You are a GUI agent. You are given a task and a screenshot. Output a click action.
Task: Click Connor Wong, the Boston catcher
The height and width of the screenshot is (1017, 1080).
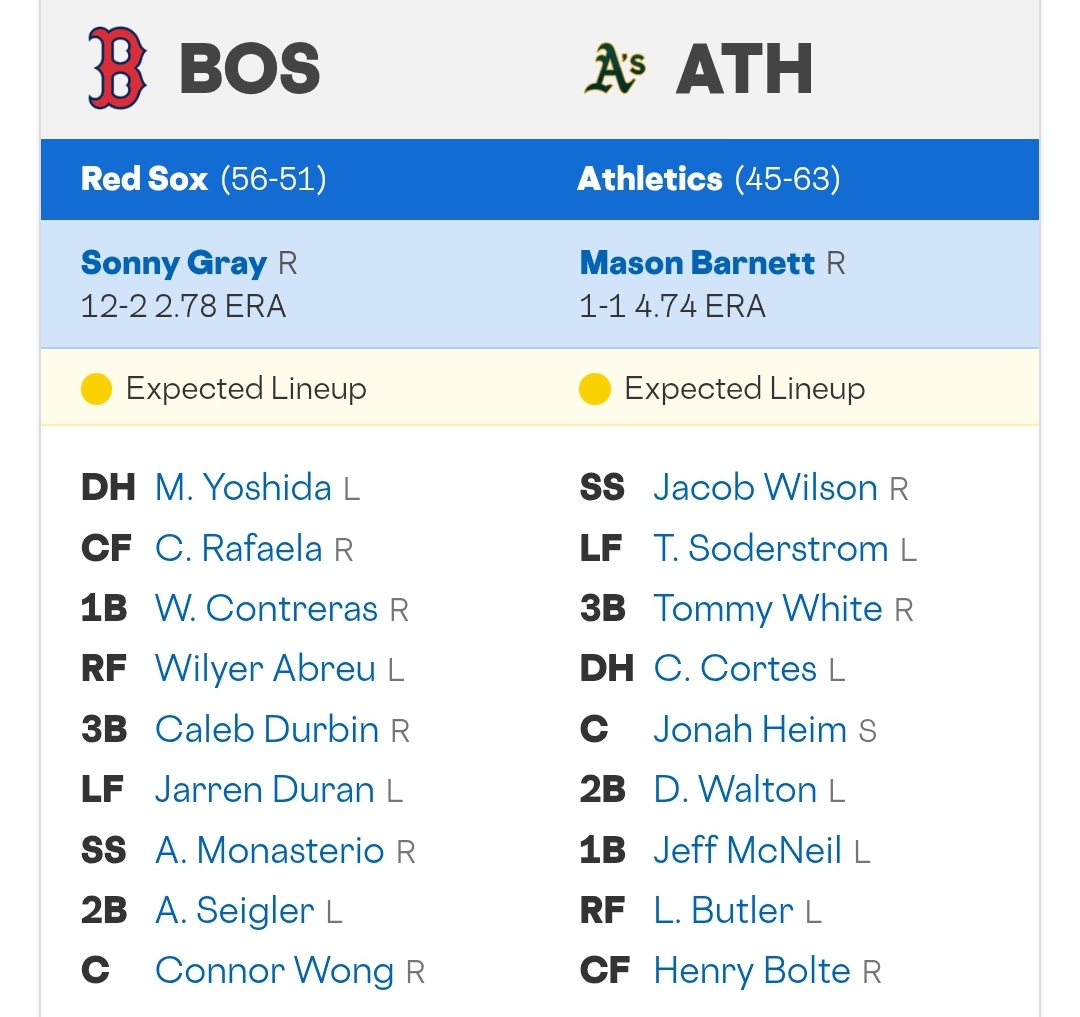click(274, 971)
